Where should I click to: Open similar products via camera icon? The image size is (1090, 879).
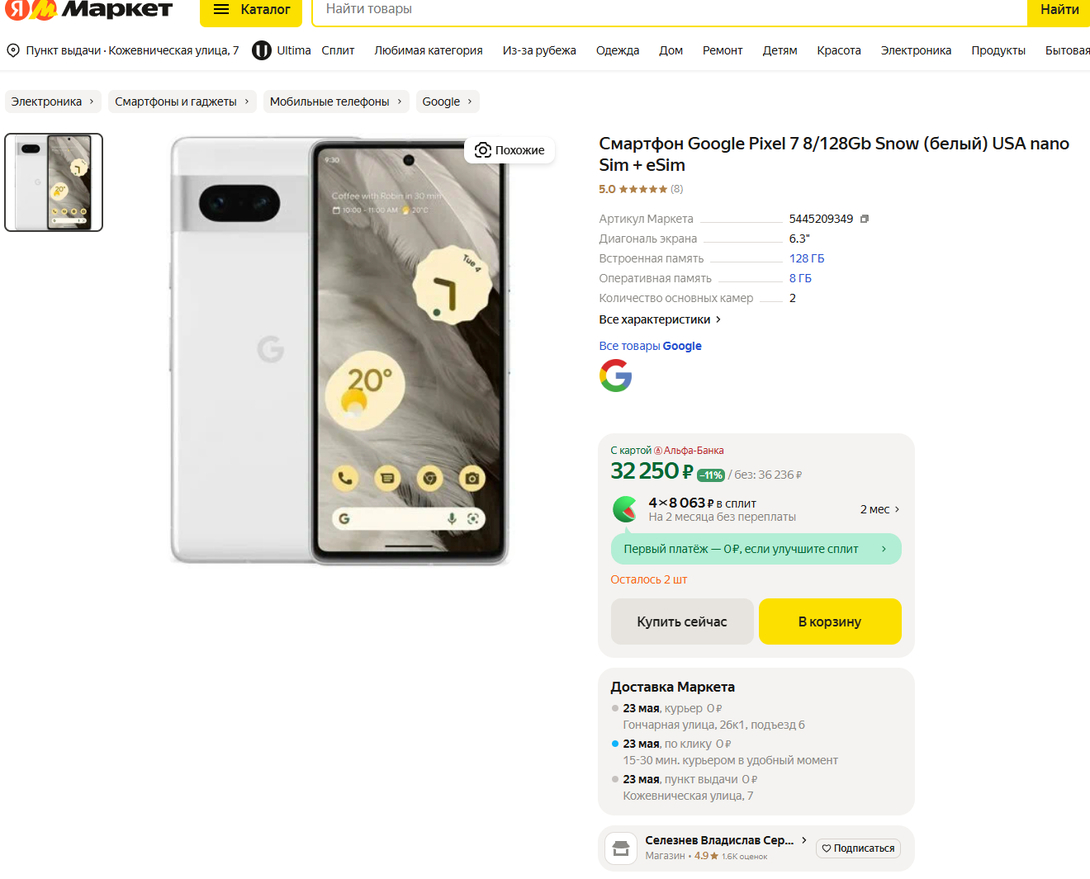483,150
